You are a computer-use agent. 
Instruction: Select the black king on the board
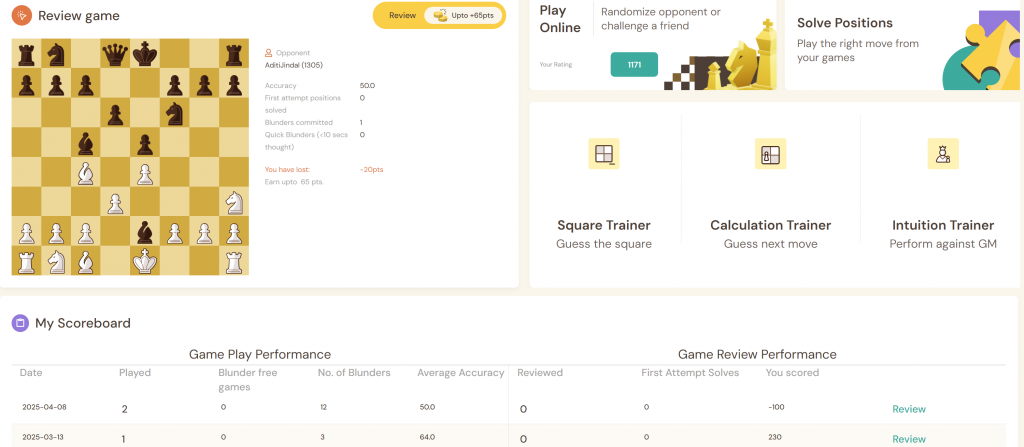(x=145, y=54)
